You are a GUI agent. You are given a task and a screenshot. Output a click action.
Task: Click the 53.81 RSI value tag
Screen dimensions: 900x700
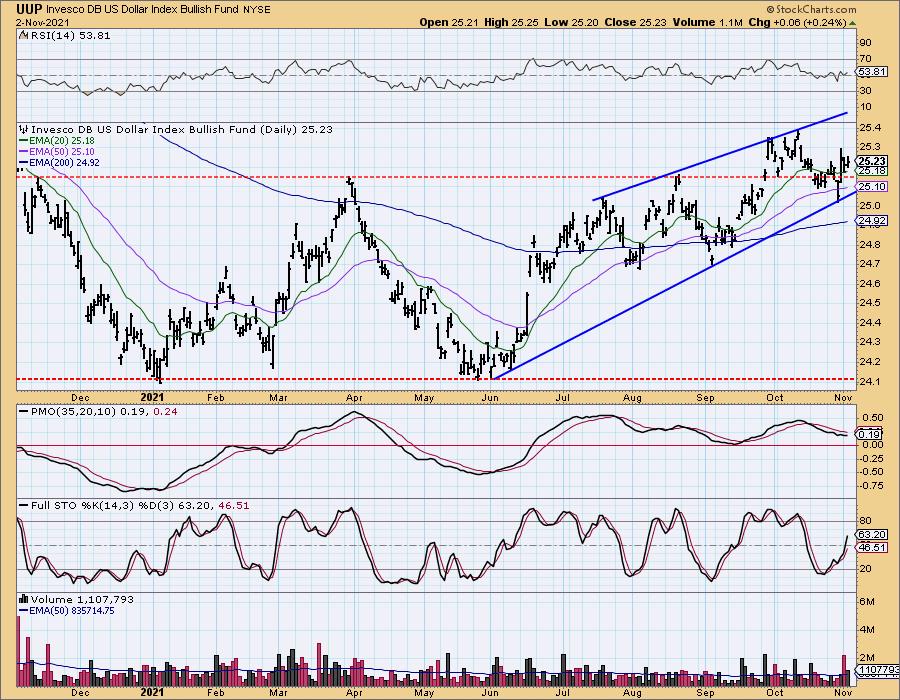(x=871, y=72)
